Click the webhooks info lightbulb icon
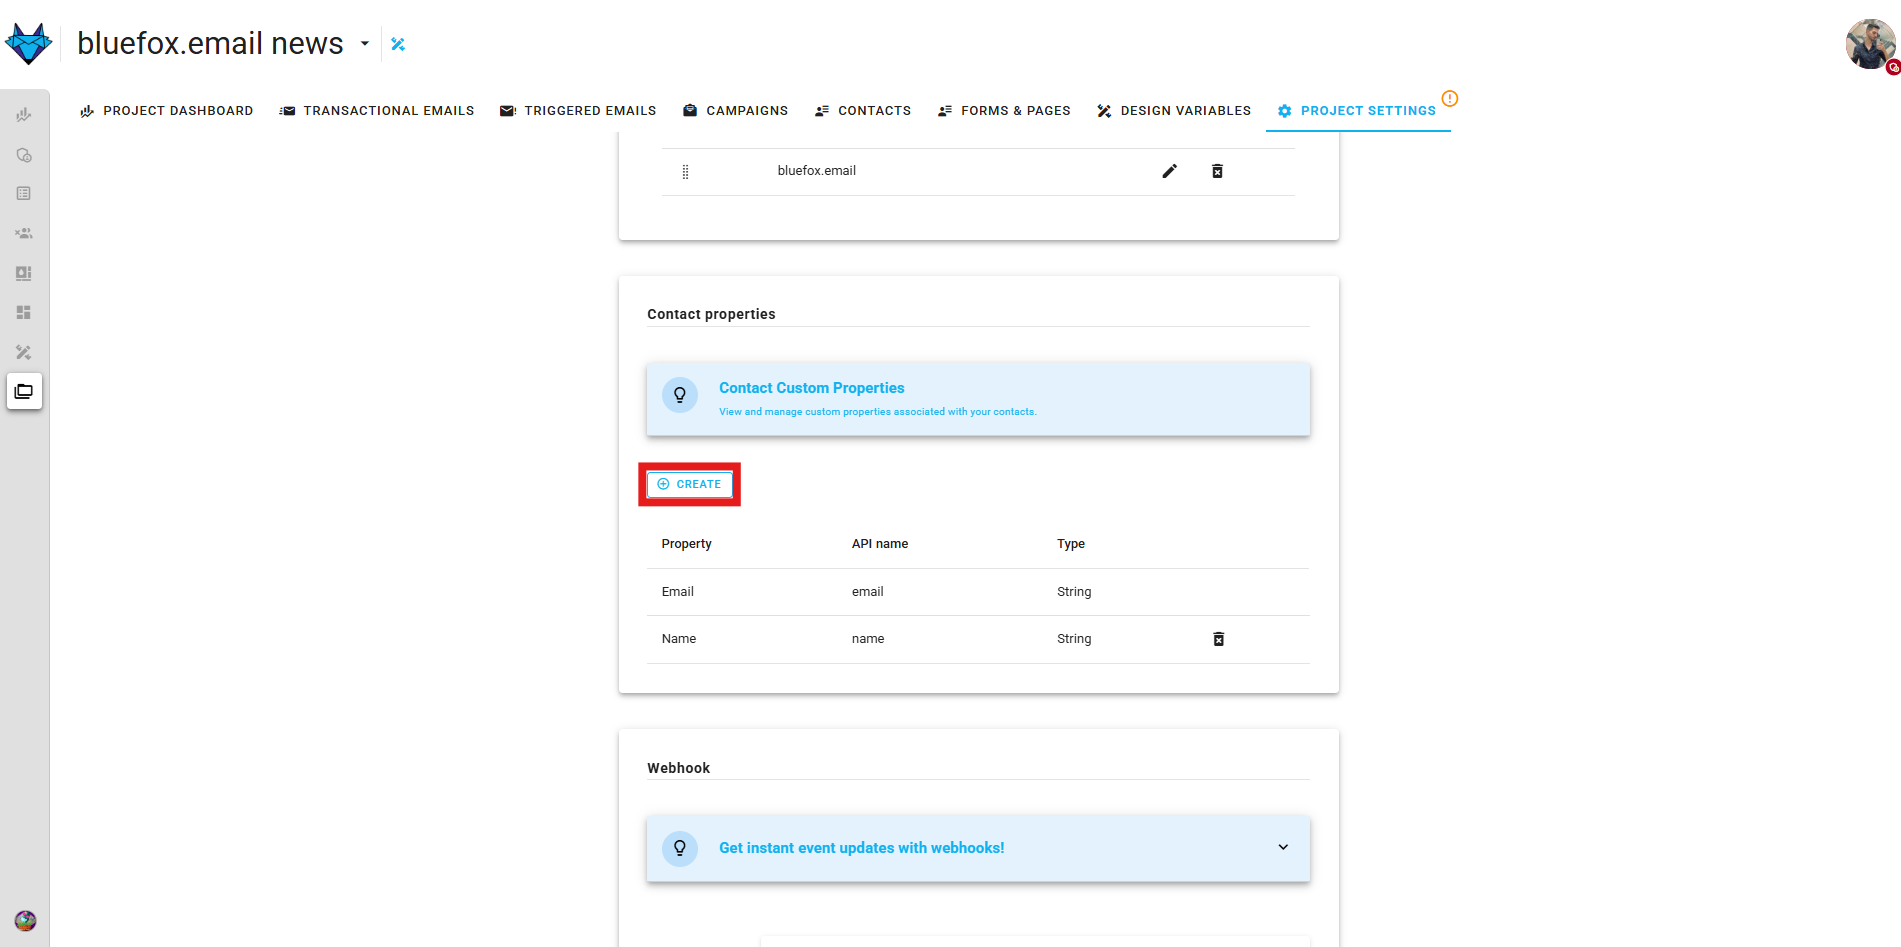Screen dimensions: 1901x947 point(680,848)
